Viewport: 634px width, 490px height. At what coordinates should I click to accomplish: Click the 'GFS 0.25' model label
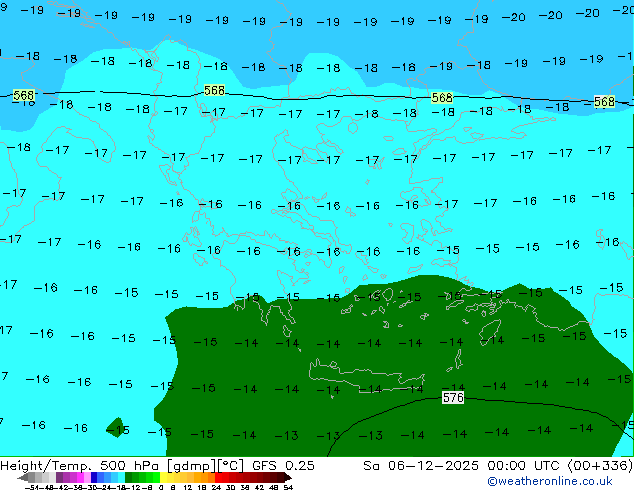pyautogui.click(x=283, y=466)
